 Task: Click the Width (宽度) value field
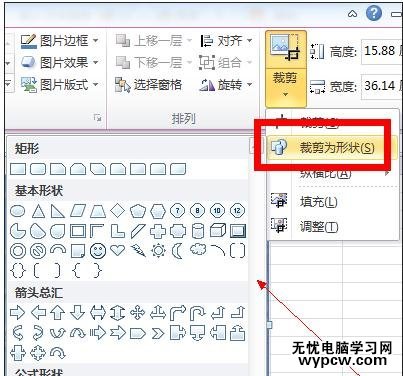(x=381, y=86)
